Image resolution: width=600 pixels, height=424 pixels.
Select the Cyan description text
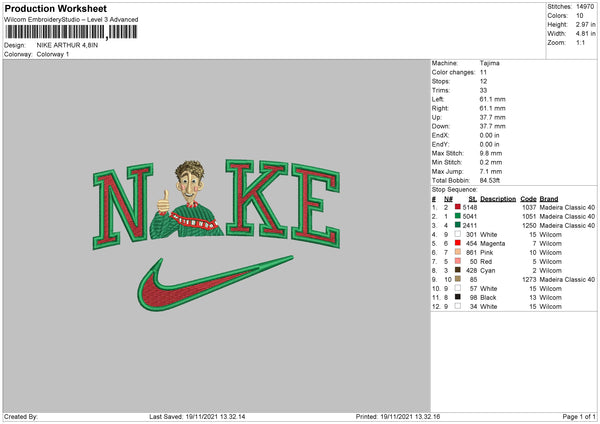point(488,271)
